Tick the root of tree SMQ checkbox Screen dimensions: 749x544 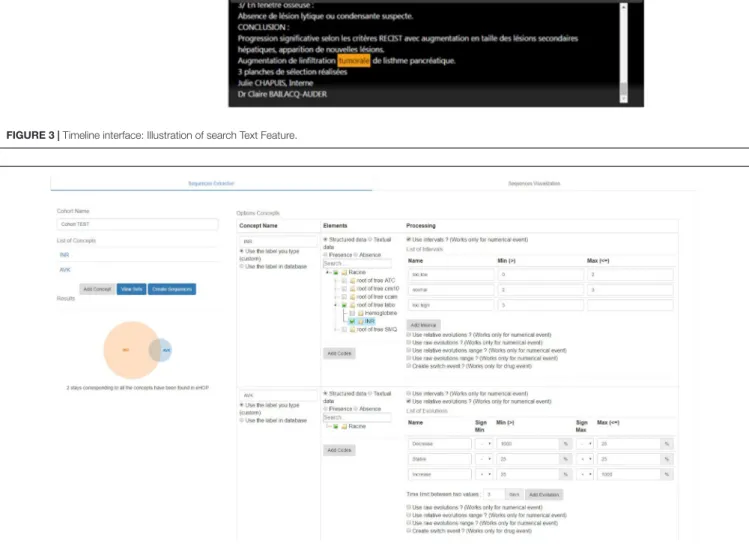click(344, 330)
